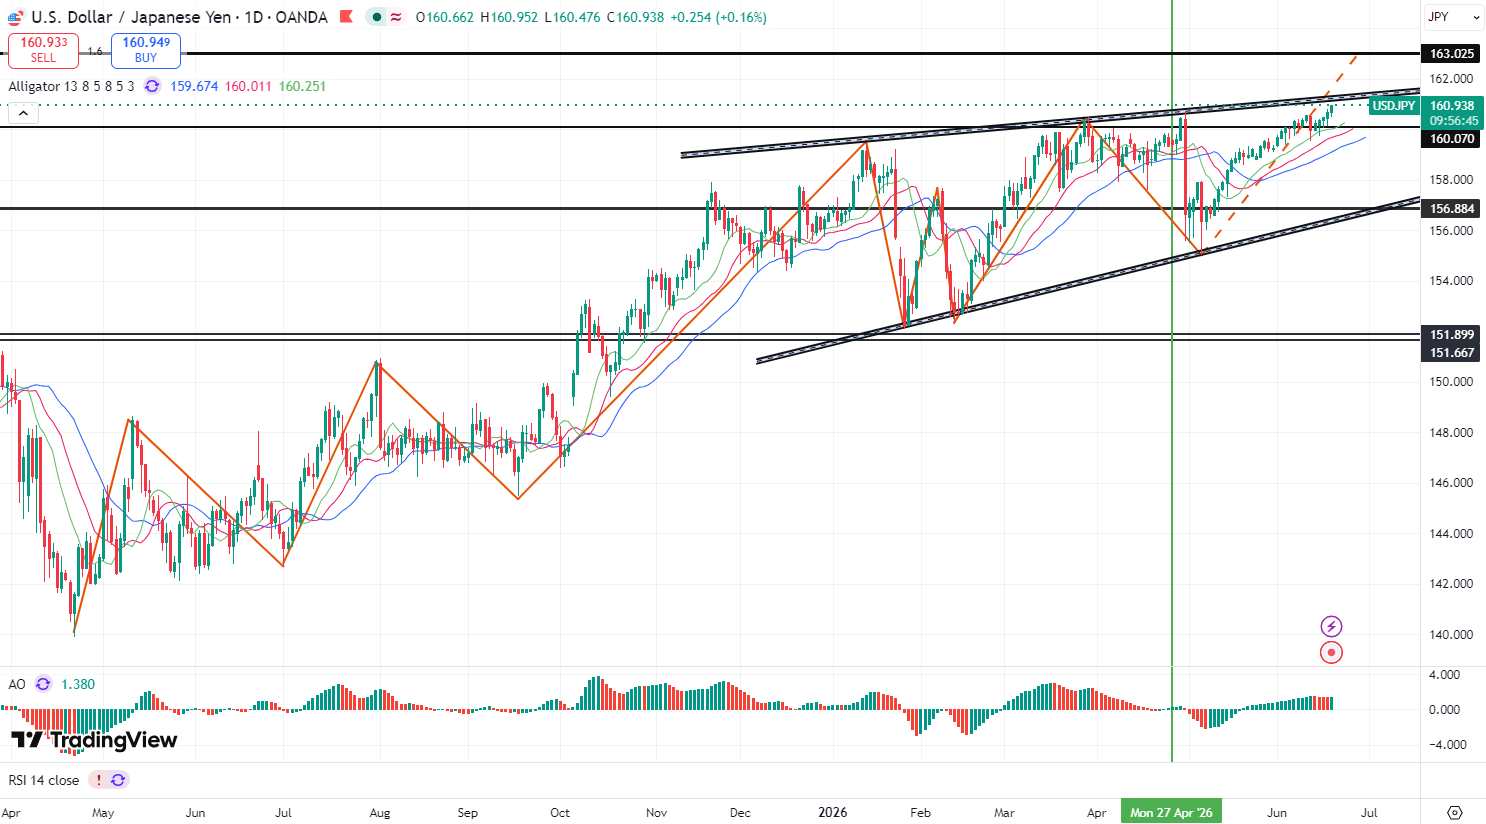This screenshot has height=824, width=1486.
Task: Click the Alligator jaw value 159.674
Action: coord(194,86)
